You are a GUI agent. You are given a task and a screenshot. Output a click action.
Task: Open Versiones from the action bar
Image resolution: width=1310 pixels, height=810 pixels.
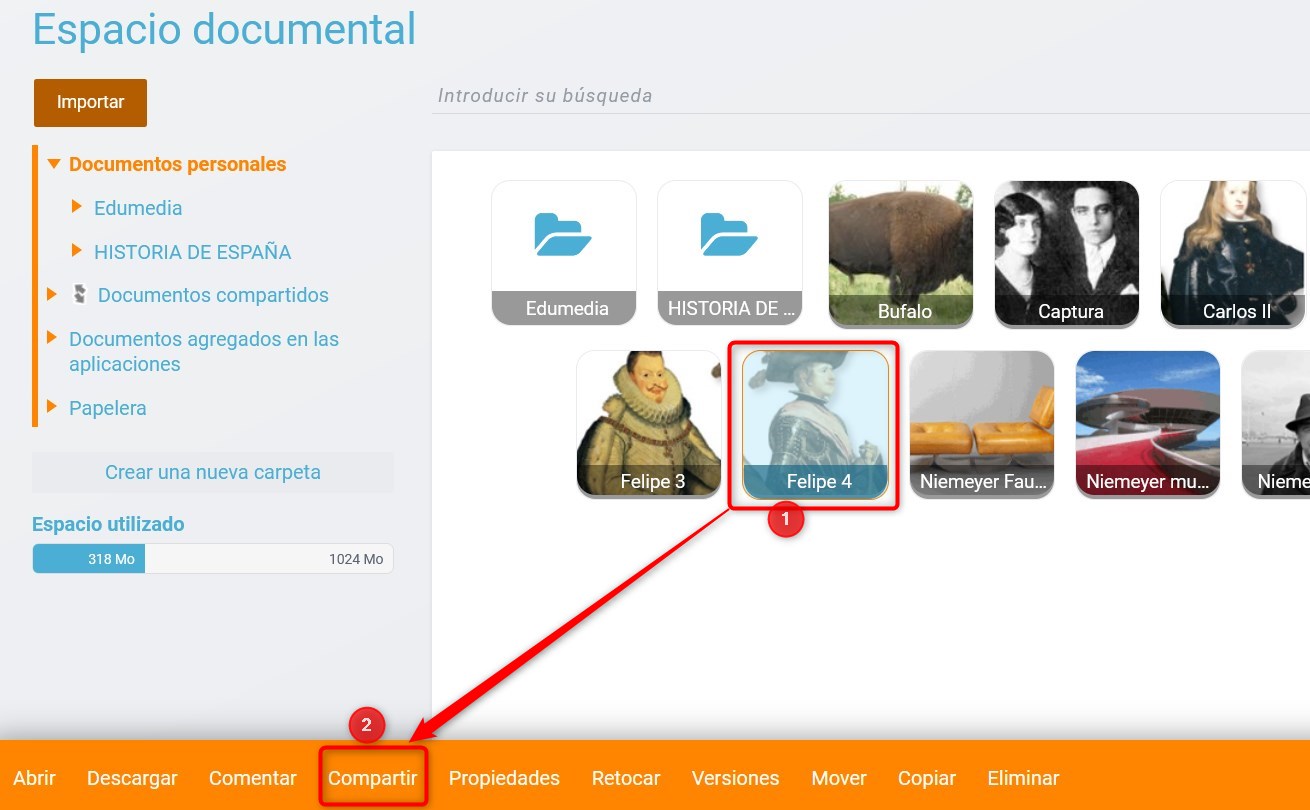736,778
